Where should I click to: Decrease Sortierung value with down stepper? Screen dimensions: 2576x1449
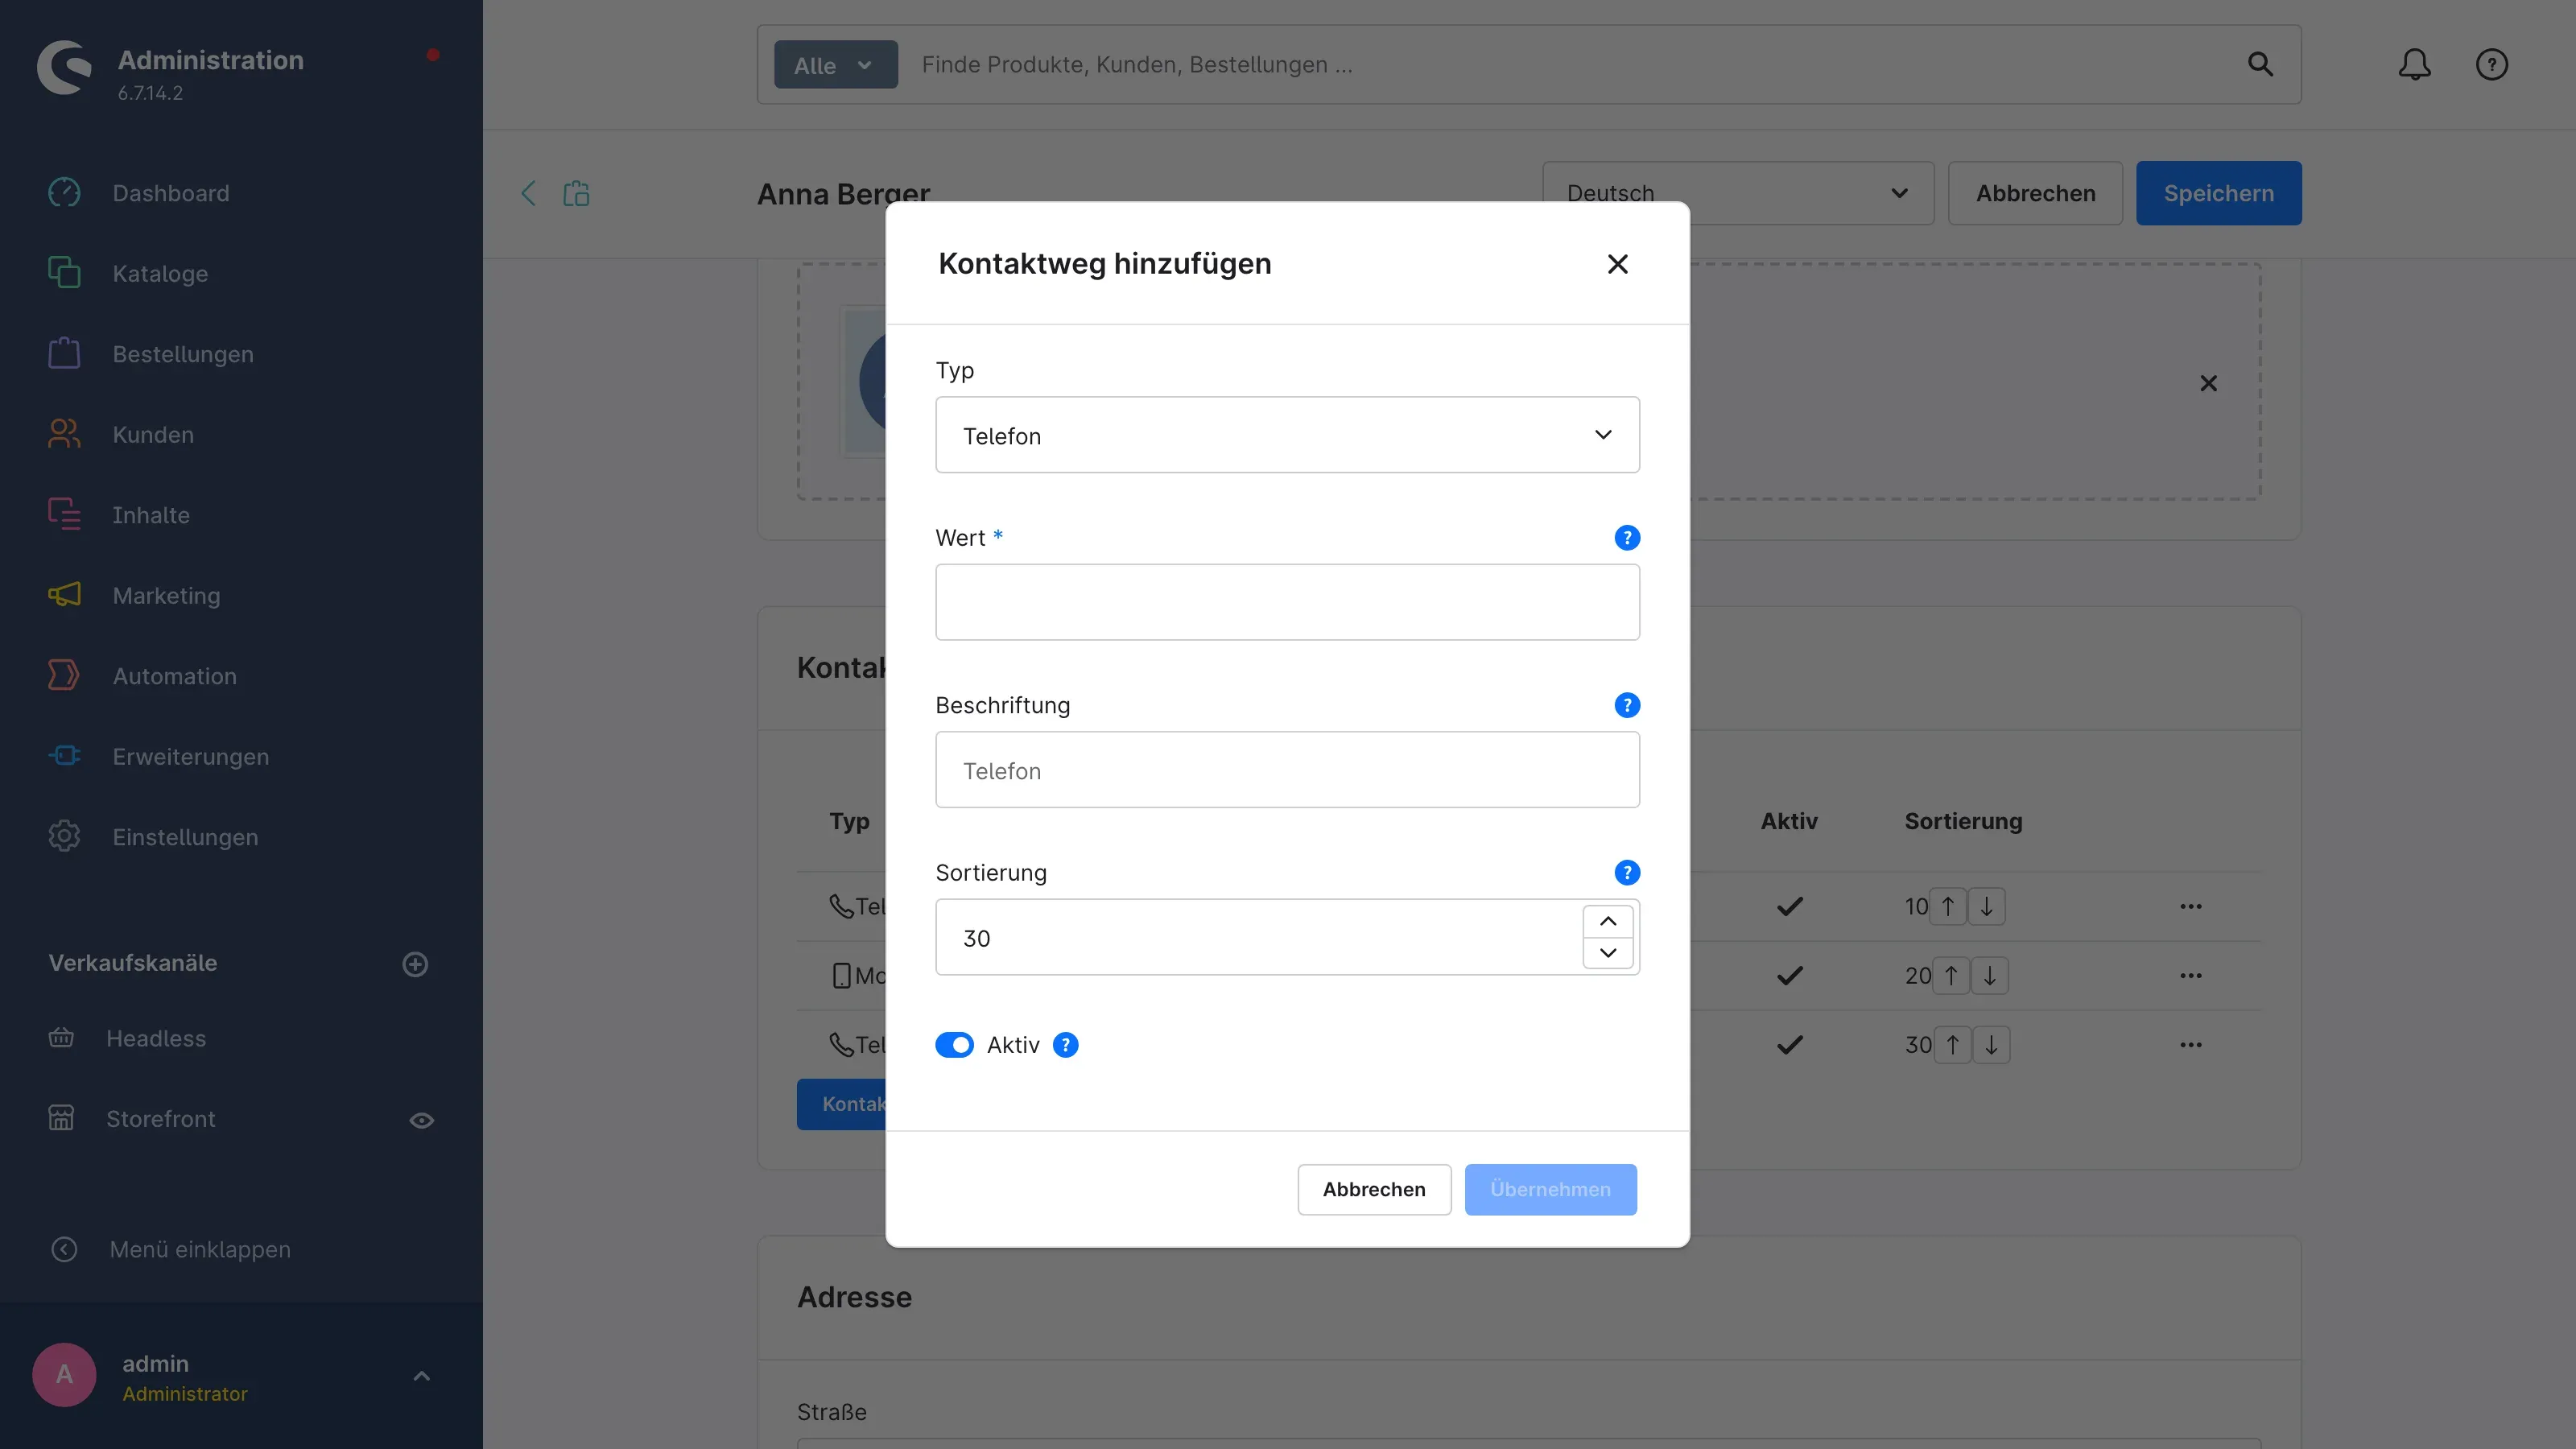pyautogui.click(x=1608, y=953)
